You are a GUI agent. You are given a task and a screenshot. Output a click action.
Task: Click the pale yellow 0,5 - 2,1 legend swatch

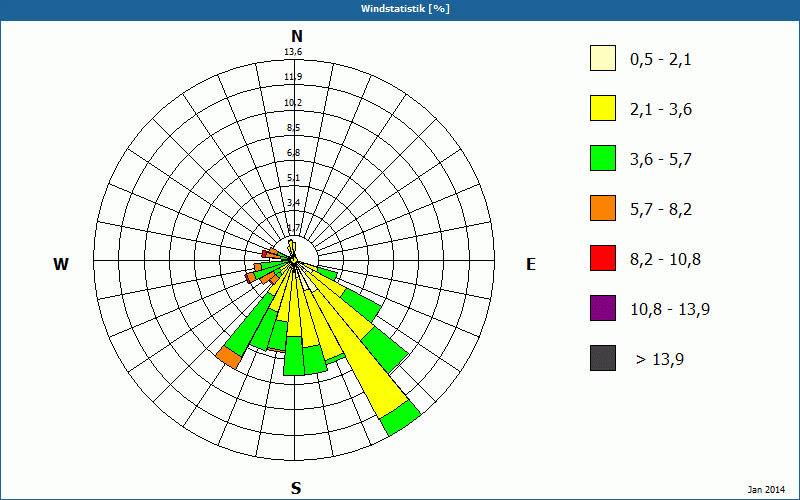(603, 58)
